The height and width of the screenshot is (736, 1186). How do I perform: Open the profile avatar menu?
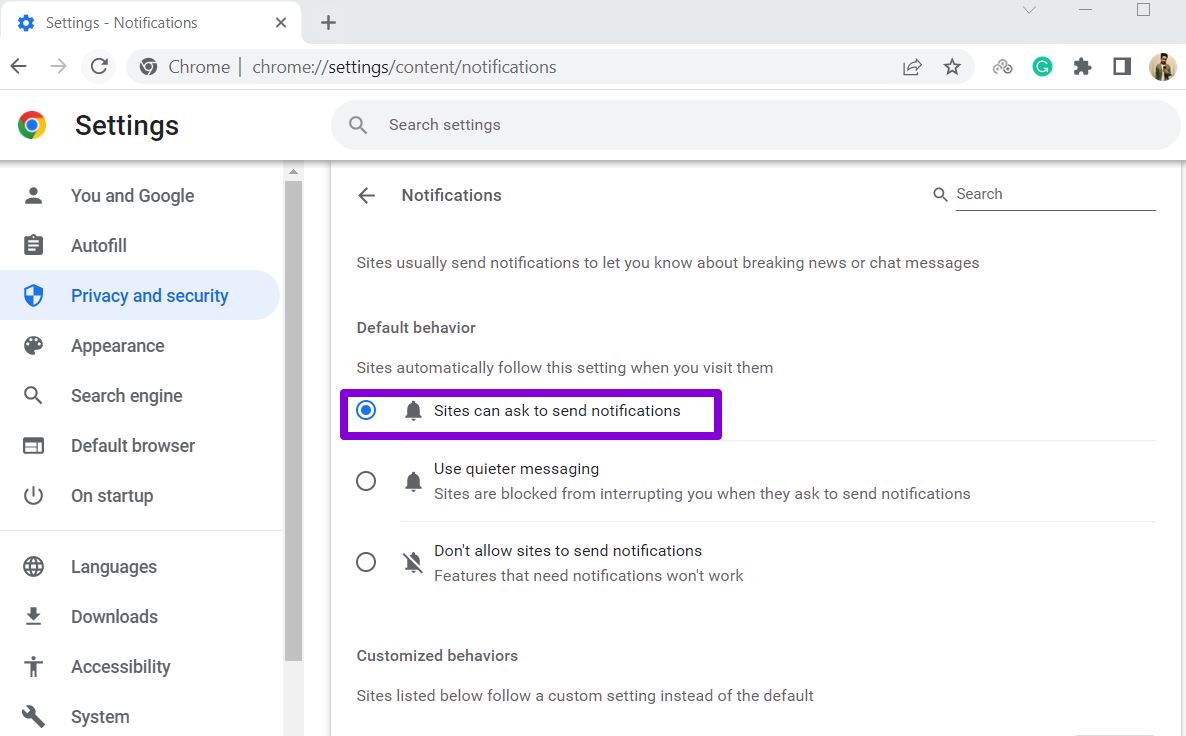[1163, 67]
